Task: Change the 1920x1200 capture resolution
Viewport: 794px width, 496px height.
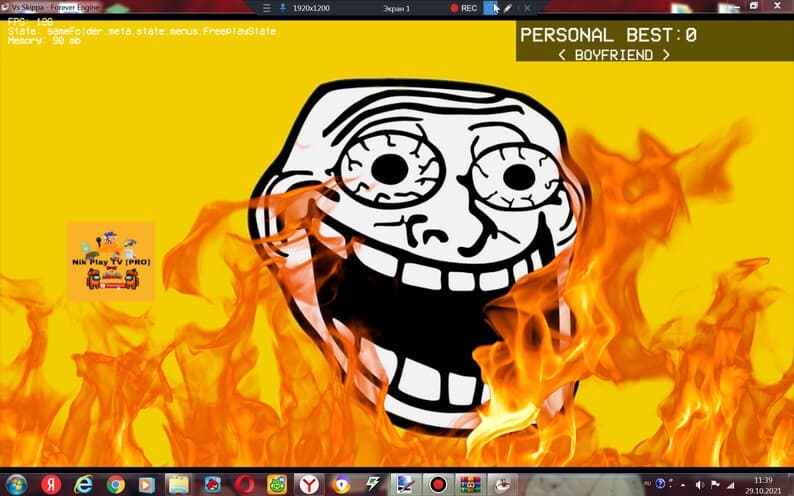Action: click(x=311, y=8)
